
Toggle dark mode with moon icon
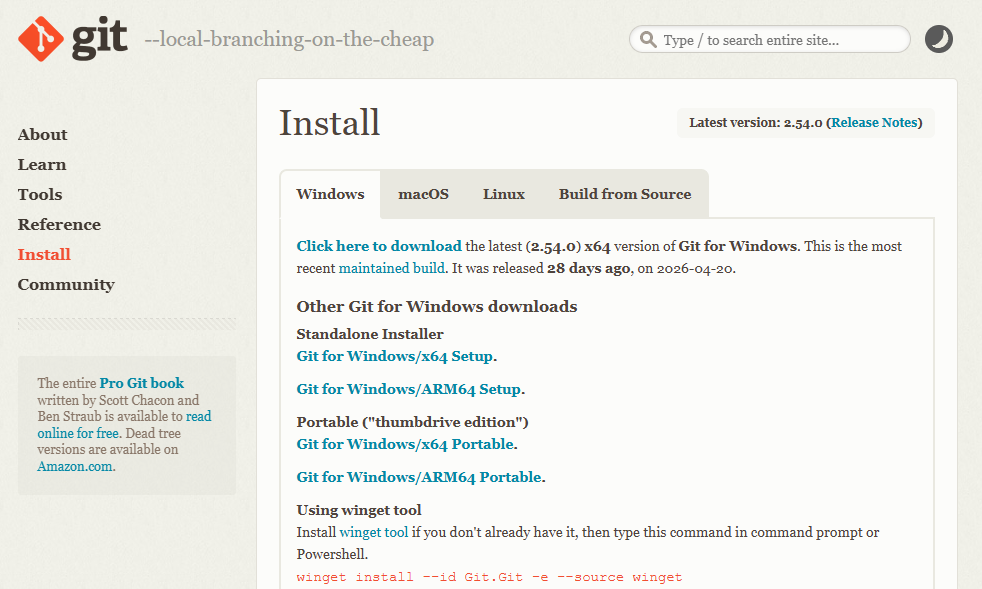coord(939,39)
